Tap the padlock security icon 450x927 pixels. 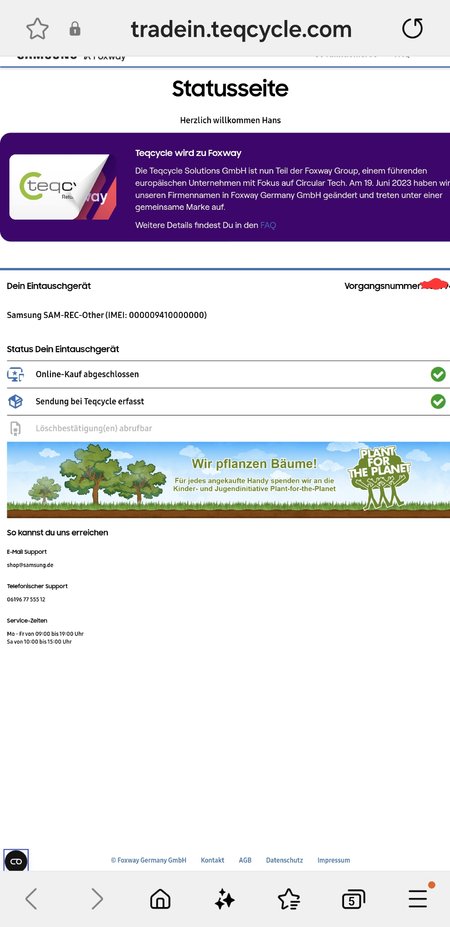click(x=75, y=28)
